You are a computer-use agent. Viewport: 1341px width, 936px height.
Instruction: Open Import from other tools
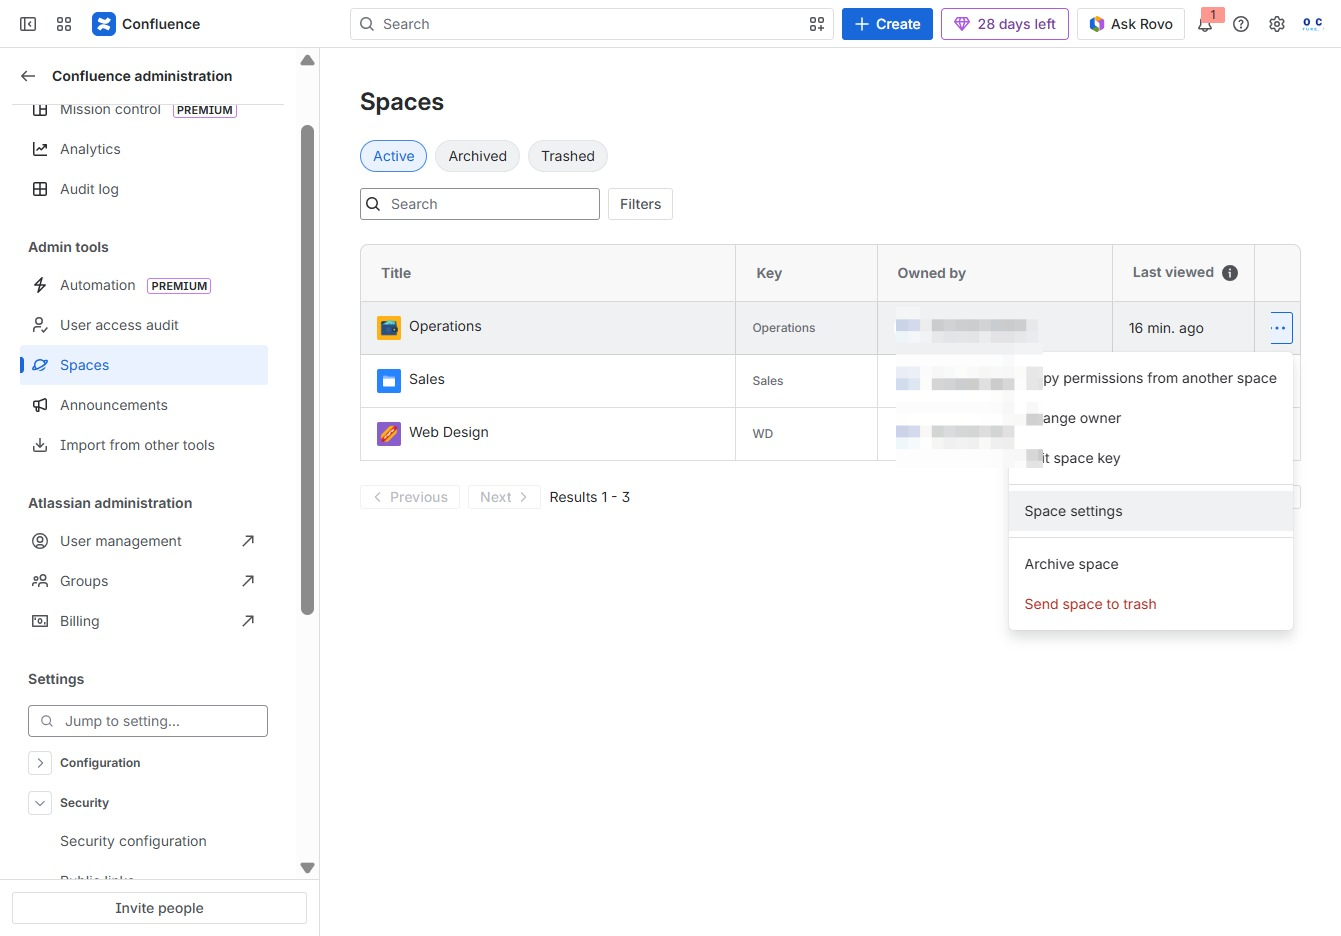[x=144, y=445]
